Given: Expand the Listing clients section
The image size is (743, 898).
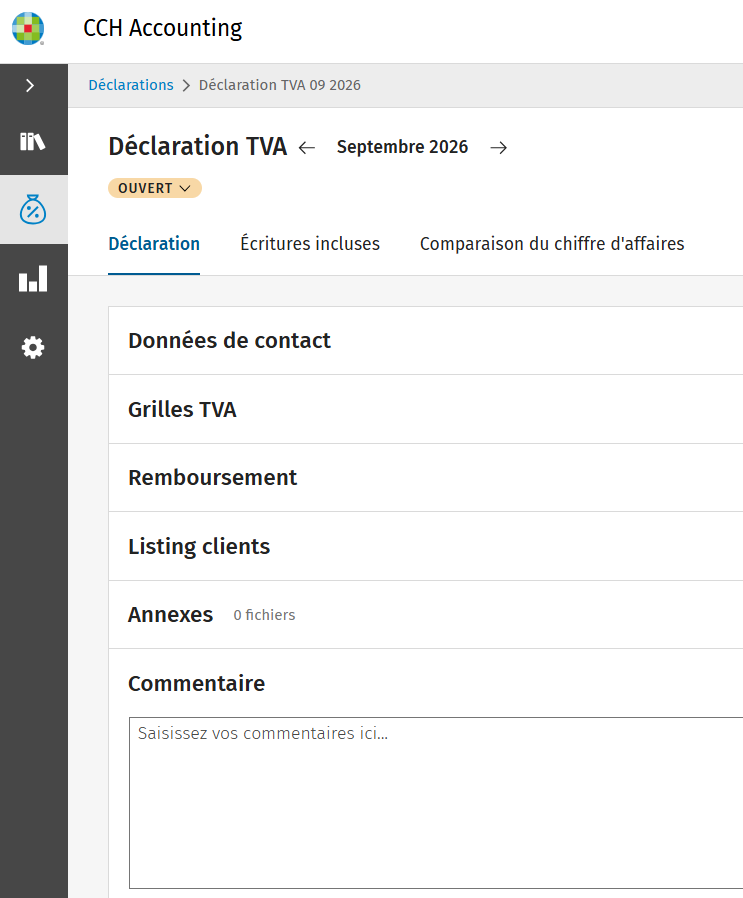Looking at the screenshot, I should [426, 546].
